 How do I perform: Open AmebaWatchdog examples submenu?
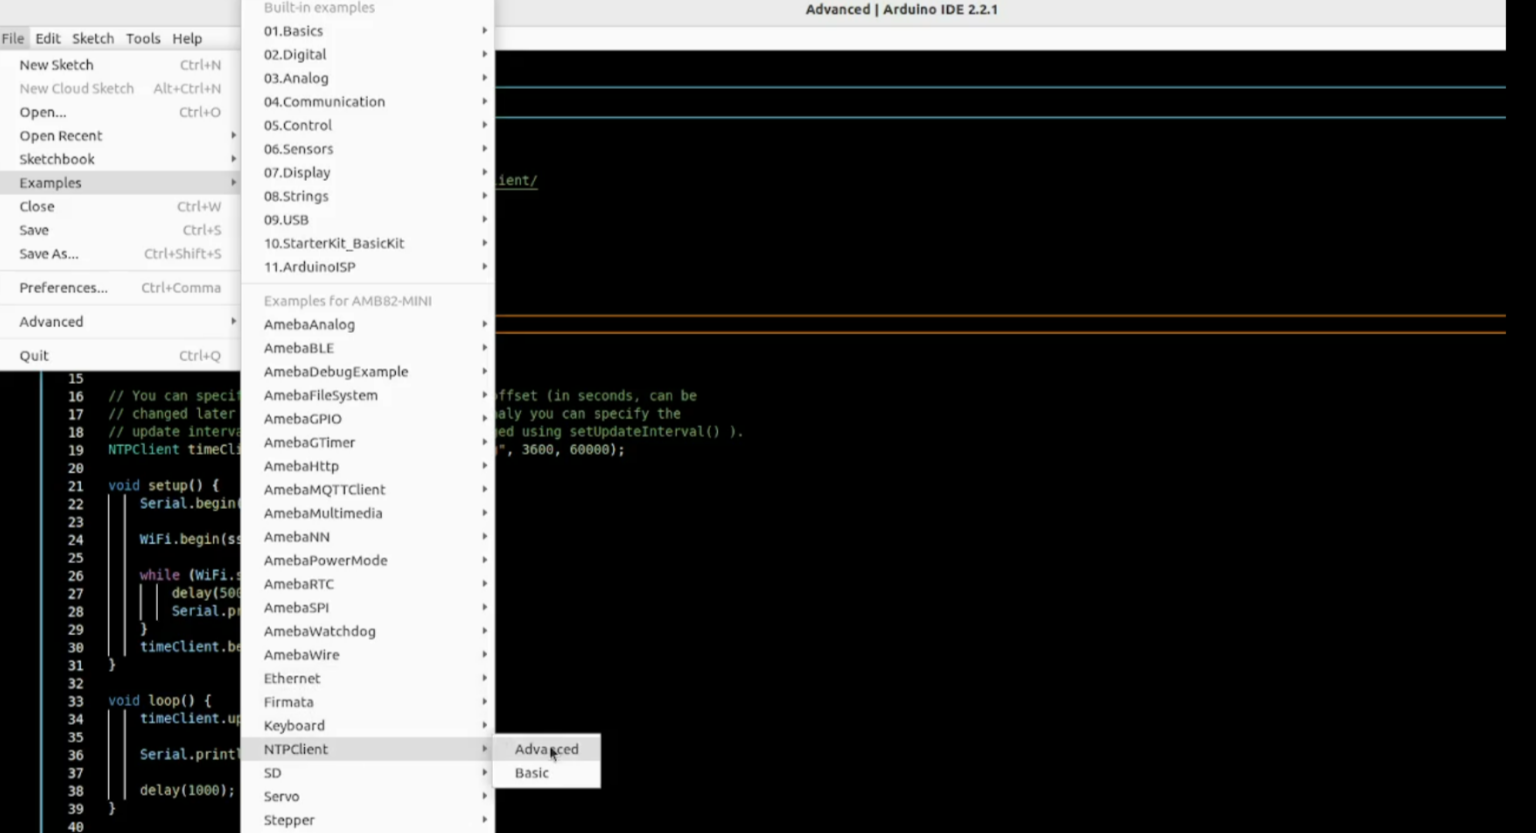[368, 631]
